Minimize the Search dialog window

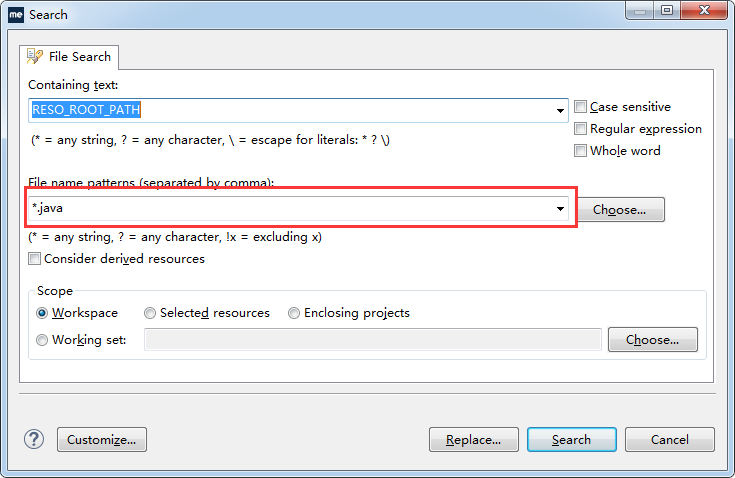(x=640, y=10)
